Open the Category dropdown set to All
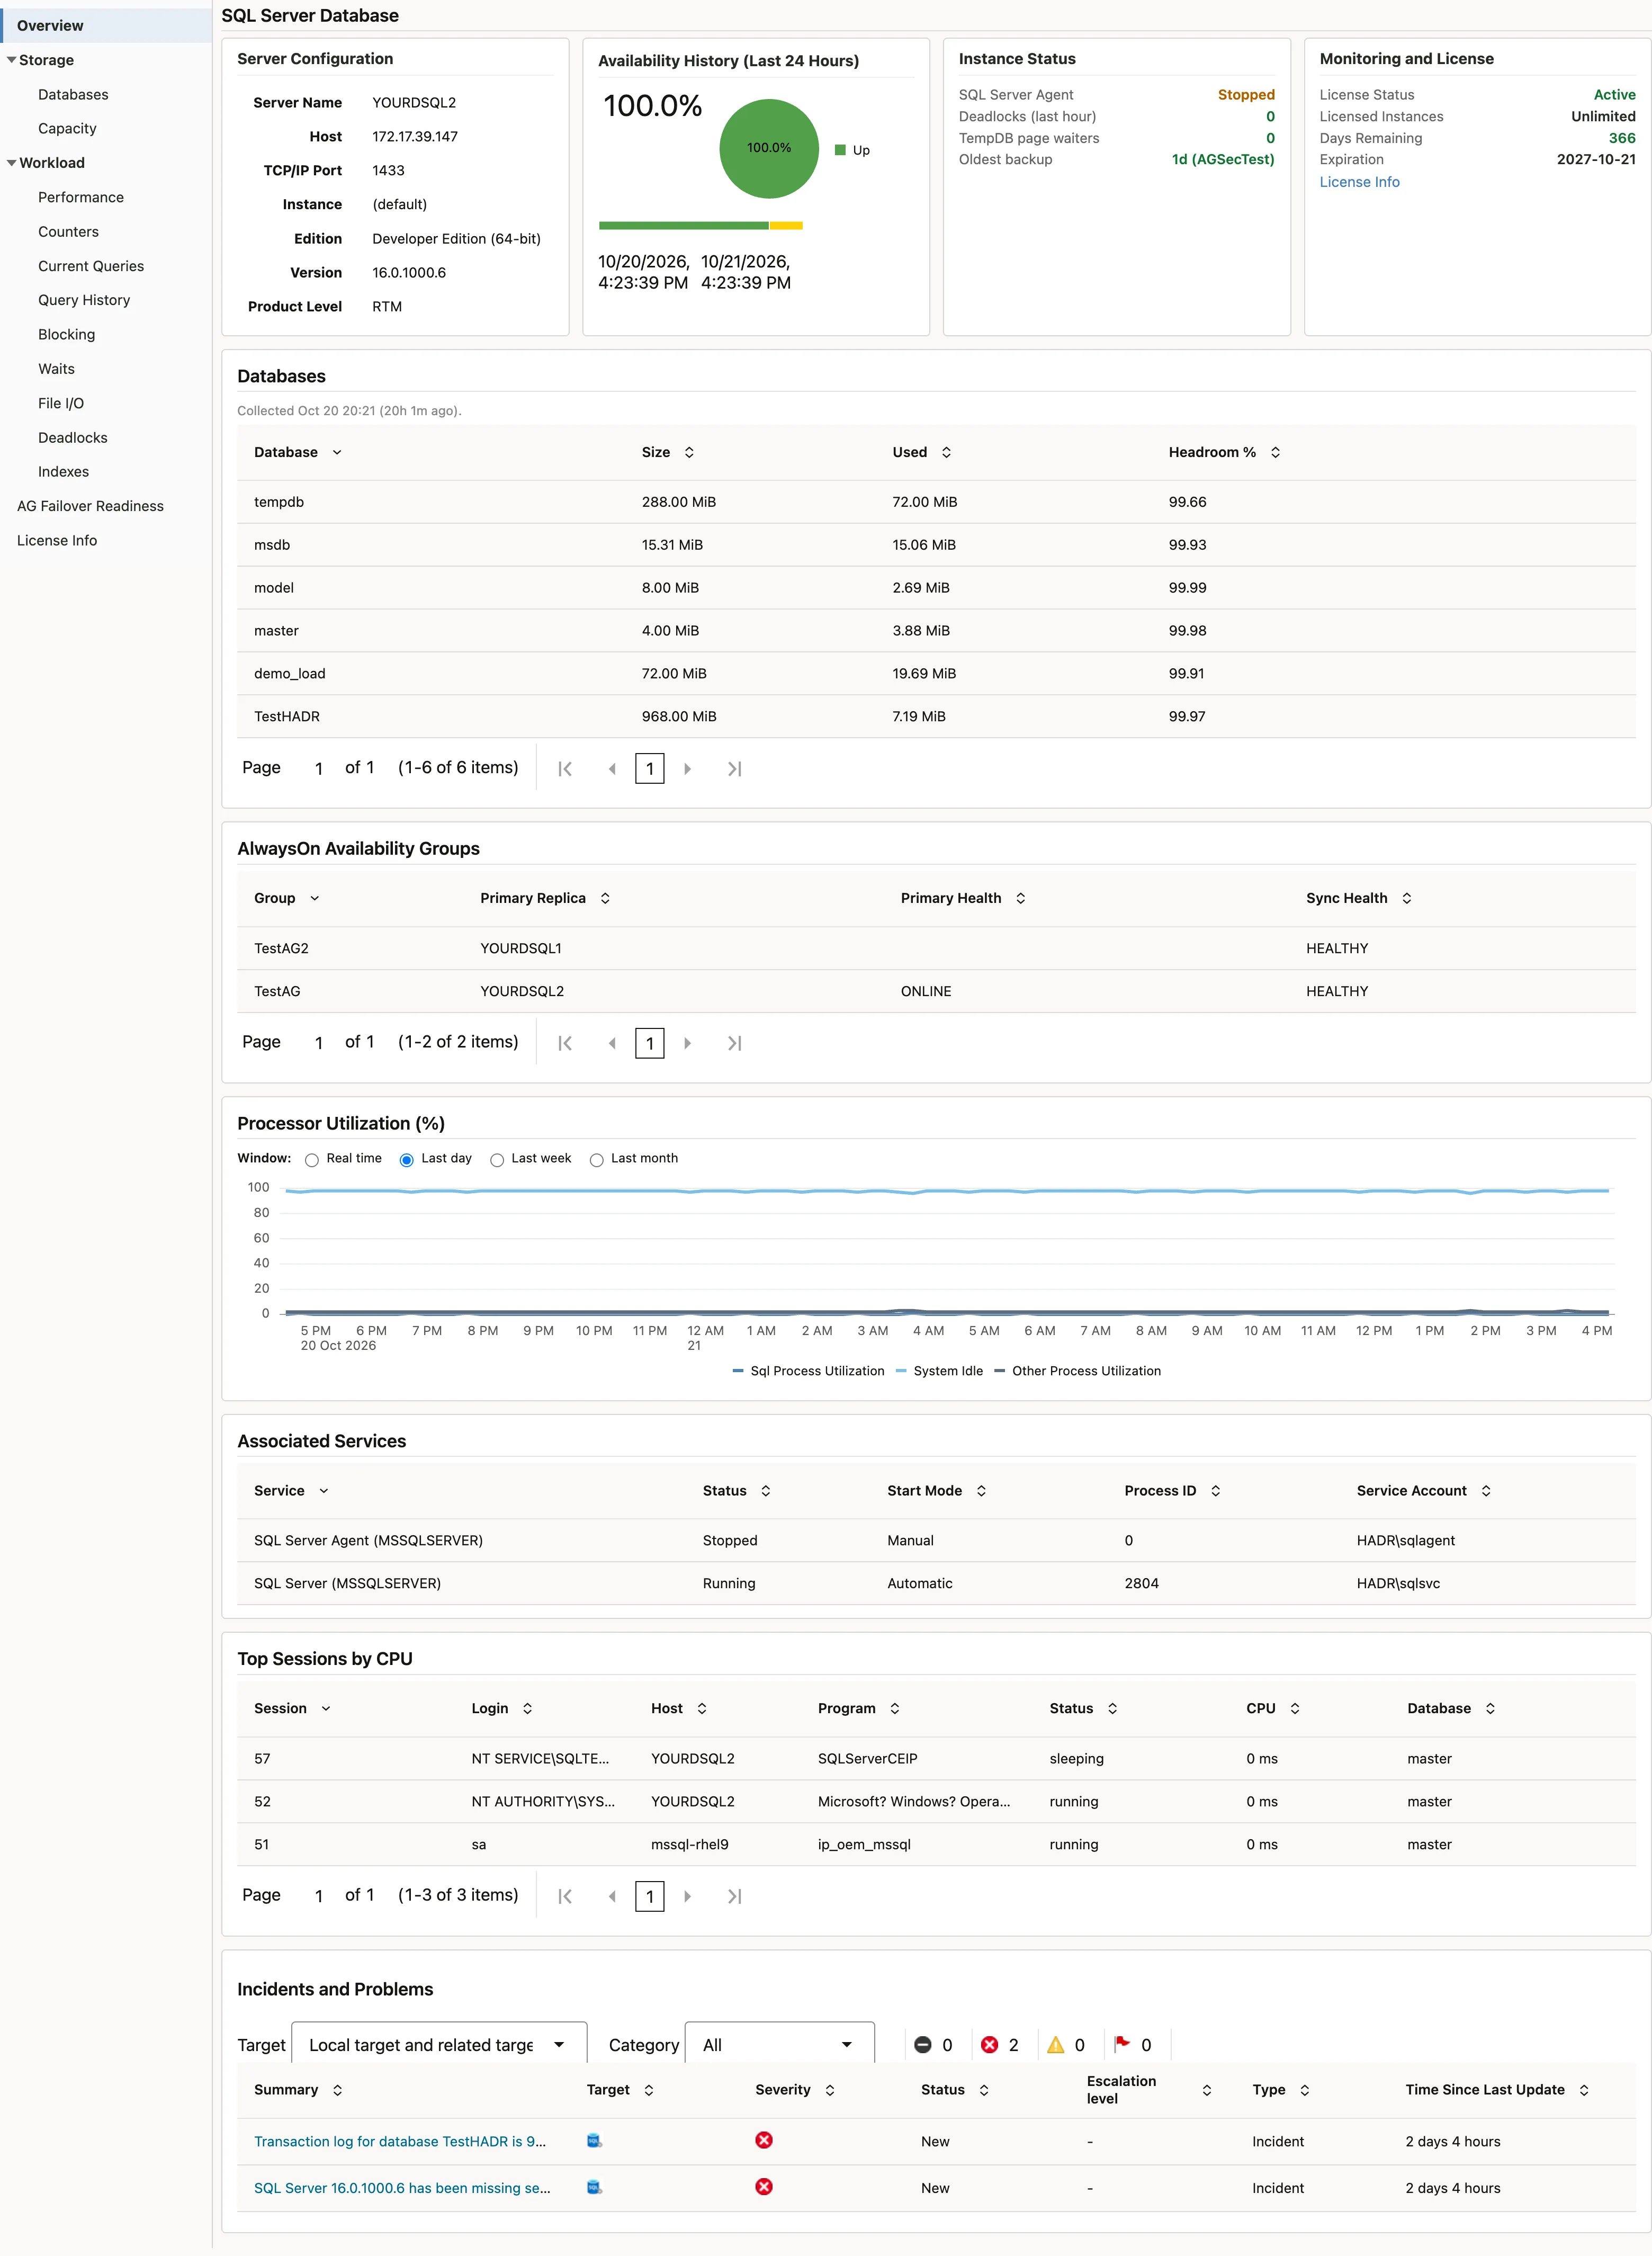The image size is (1652, 2256). coord(779,2044)
